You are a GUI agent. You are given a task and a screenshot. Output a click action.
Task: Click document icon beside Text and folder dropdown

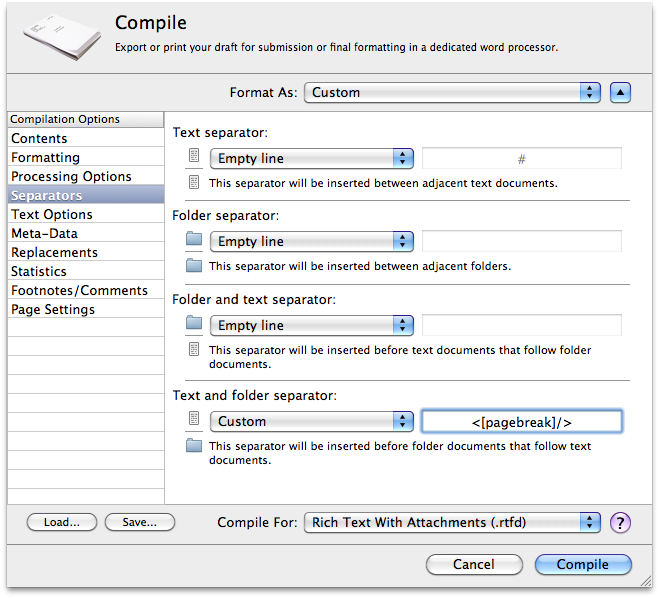[194, 419]
